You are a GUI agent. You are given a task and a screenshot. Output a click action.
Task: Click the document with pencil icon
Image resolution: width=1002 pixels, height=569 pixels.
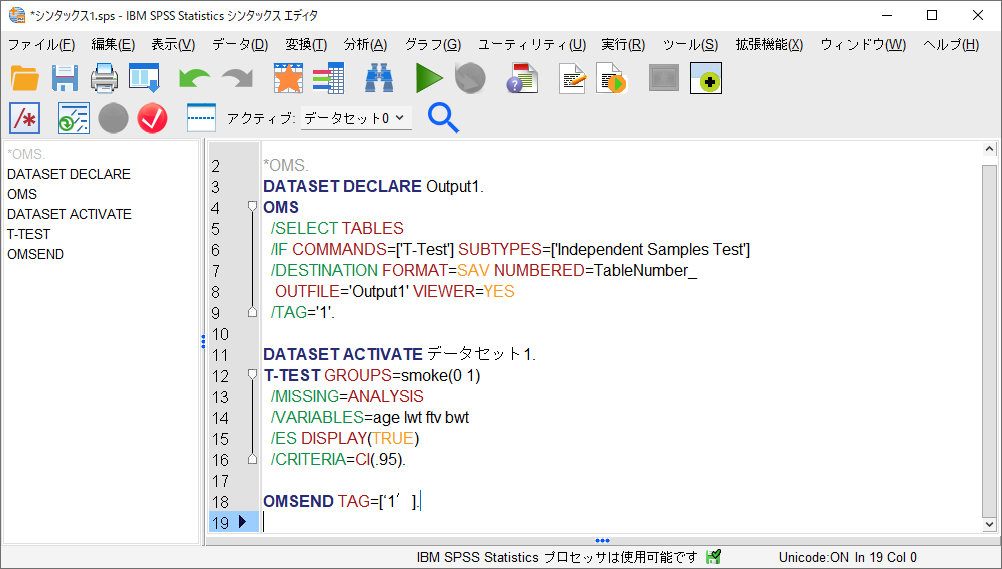[x=572, y=78]
